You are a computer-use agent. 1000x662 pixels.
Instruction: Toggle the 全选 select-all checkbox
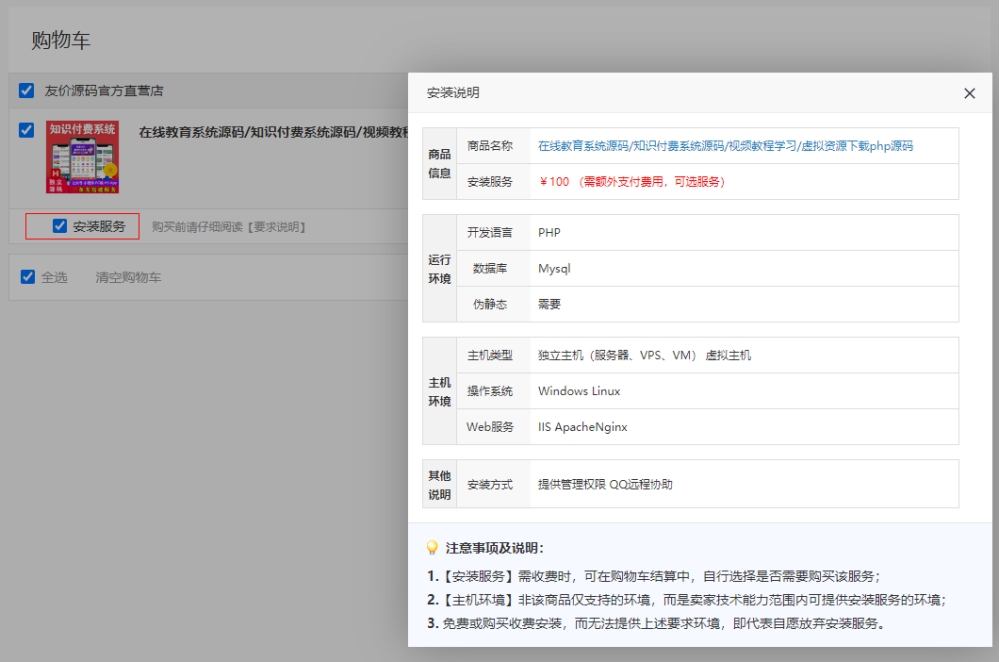[x=27, y=277]
